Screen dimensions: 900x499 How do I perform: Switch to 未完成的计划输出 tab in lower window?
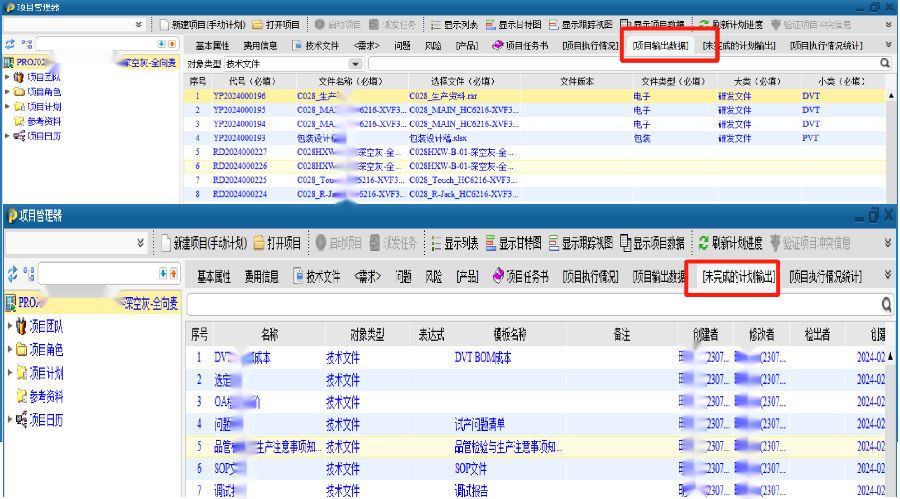click(x=738, y=277)
